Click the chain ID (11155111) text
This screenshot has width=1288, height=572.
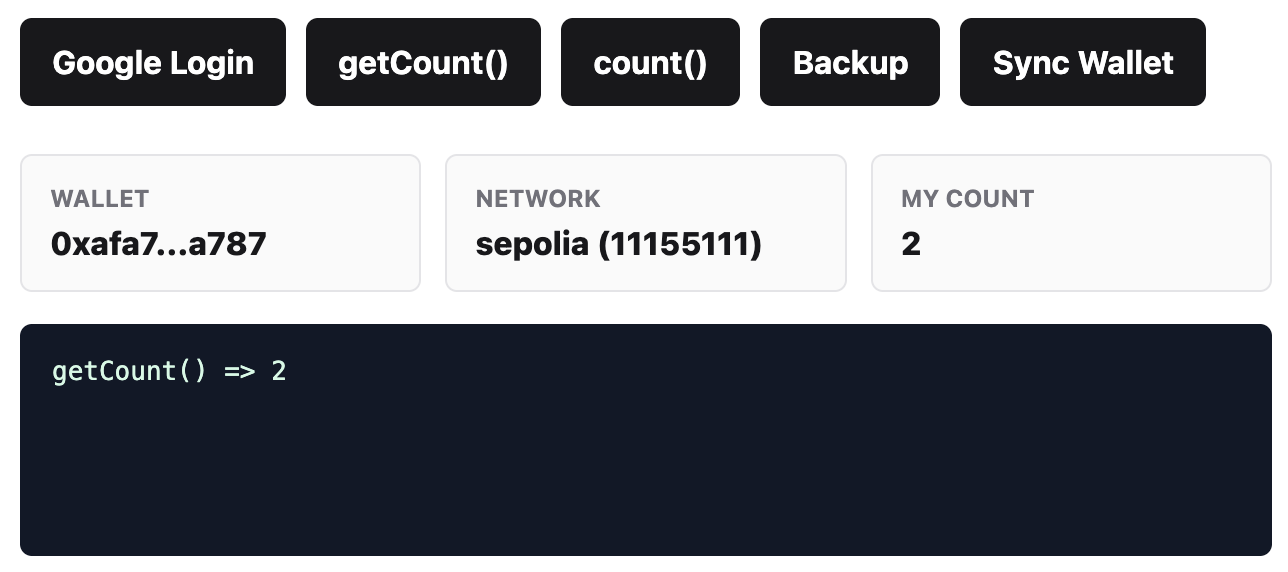[680, 244]
